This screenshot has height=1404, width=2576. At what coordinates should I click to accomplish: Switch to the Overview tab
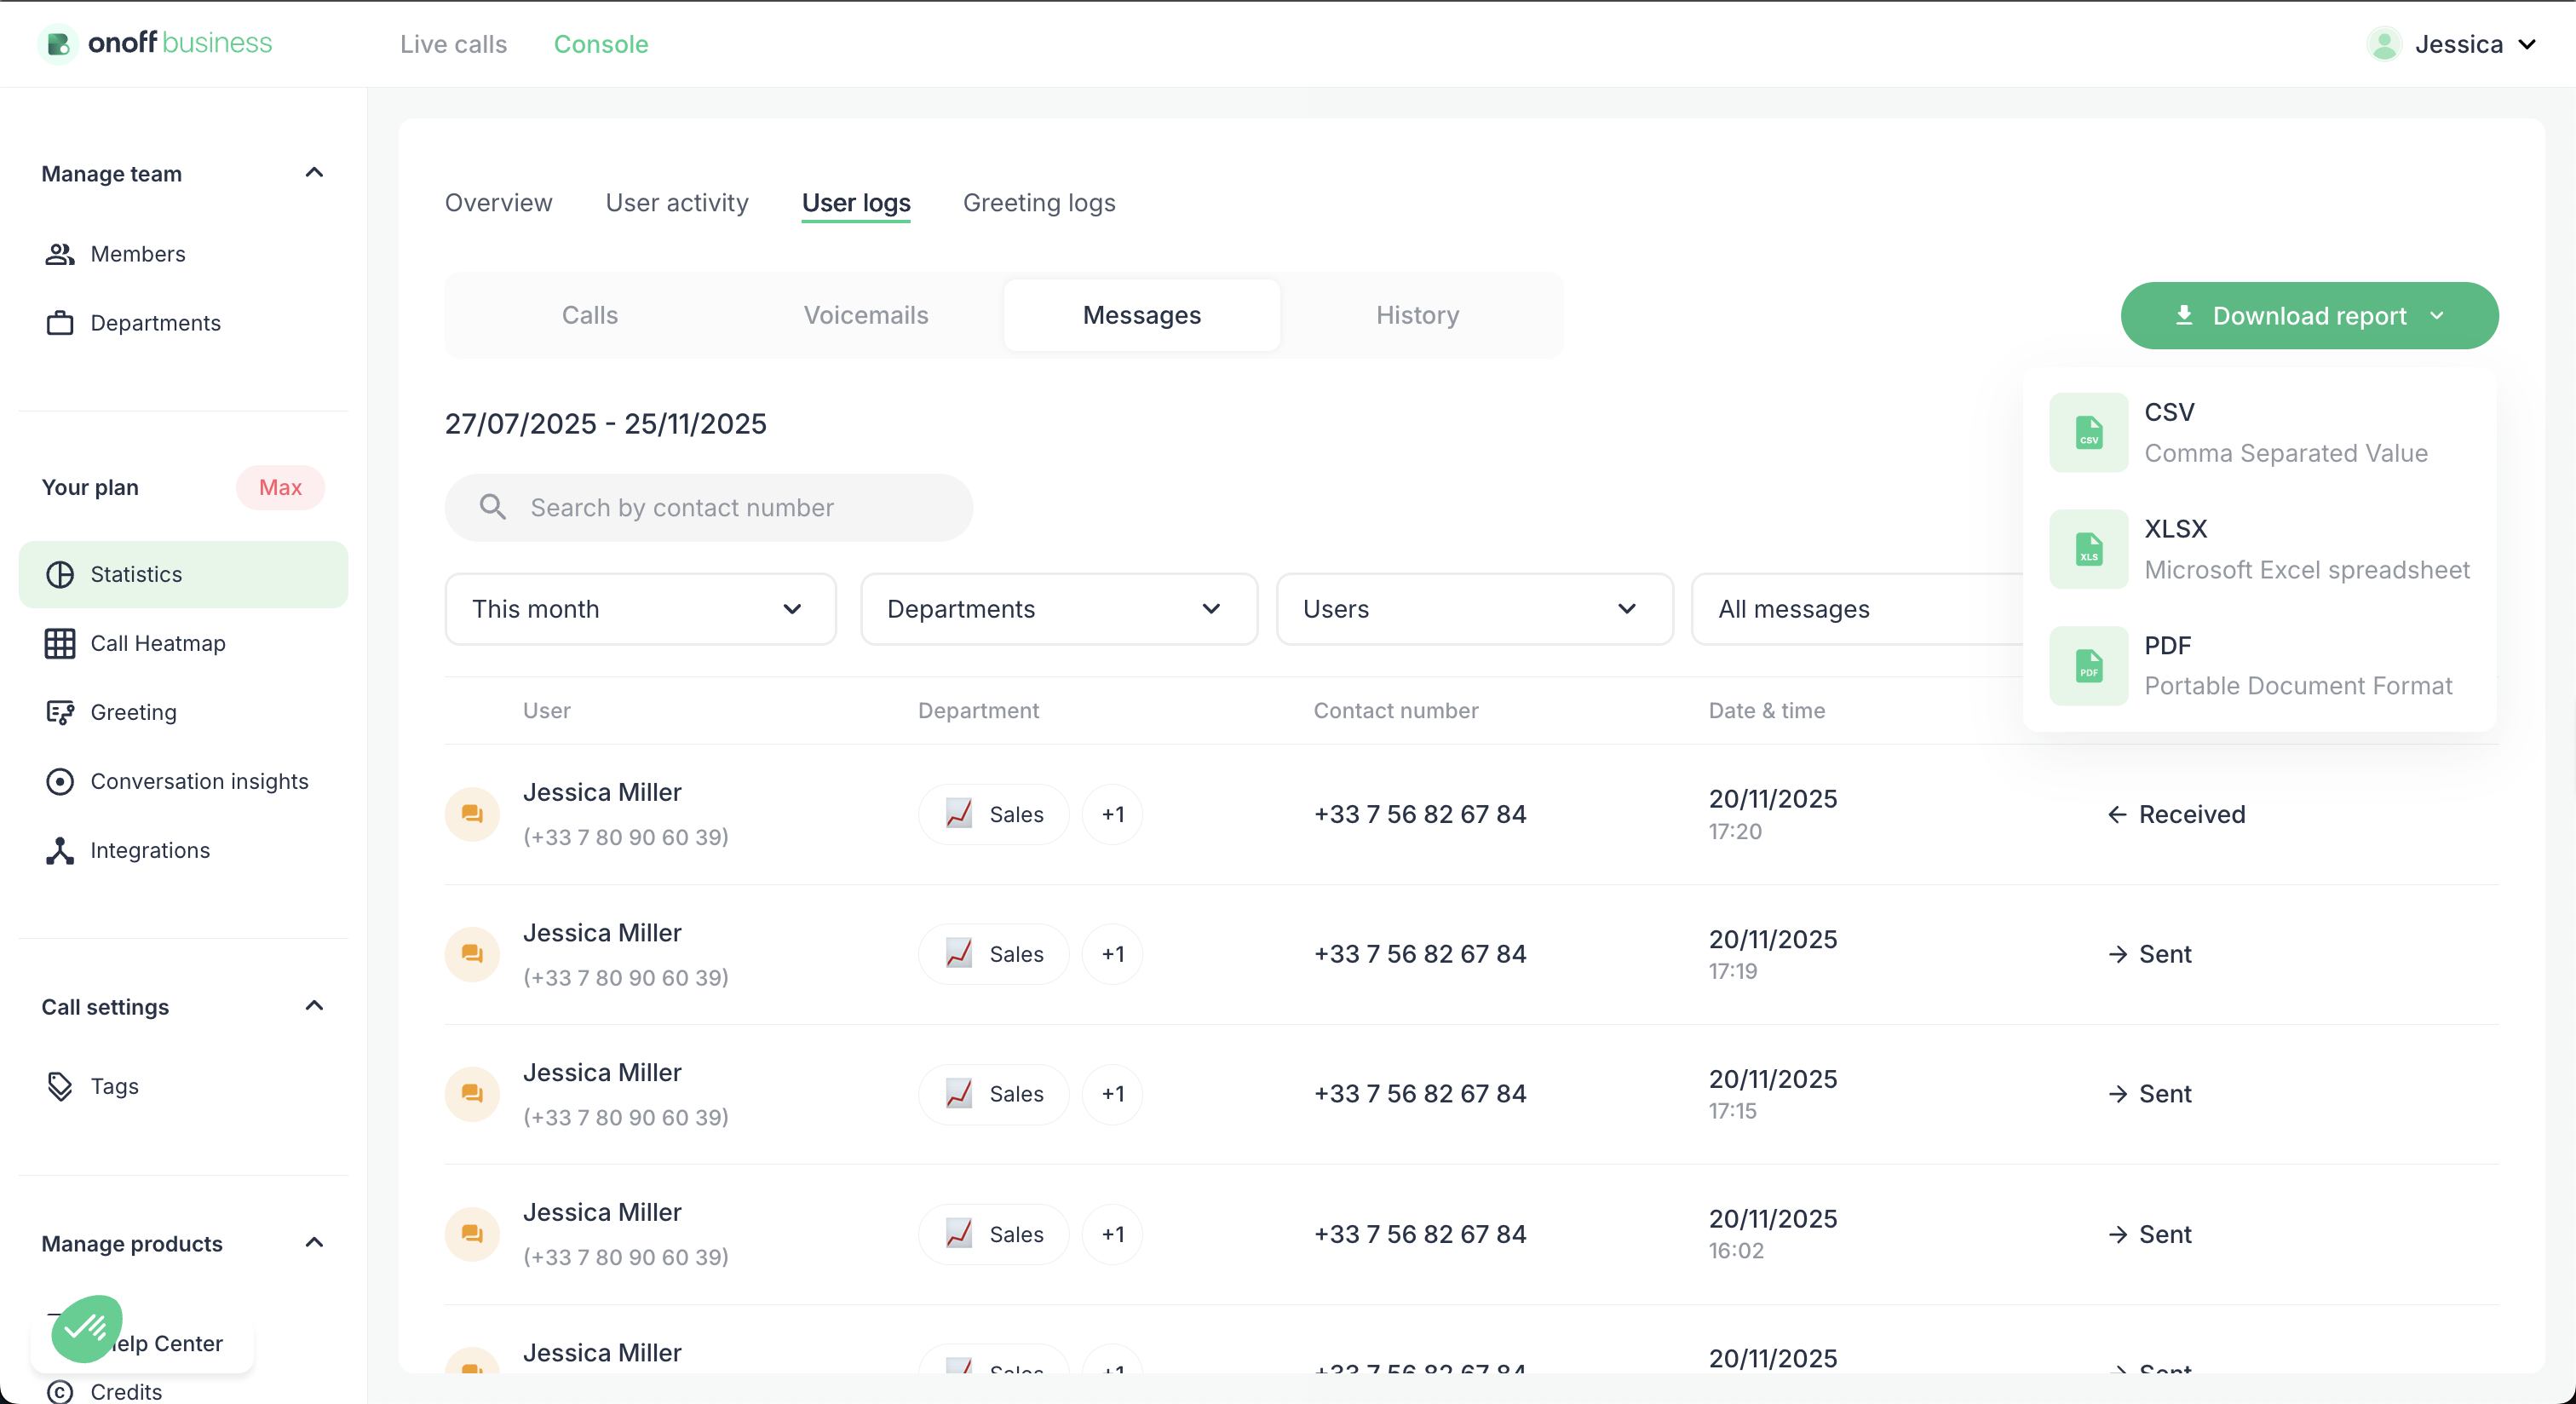498,202
